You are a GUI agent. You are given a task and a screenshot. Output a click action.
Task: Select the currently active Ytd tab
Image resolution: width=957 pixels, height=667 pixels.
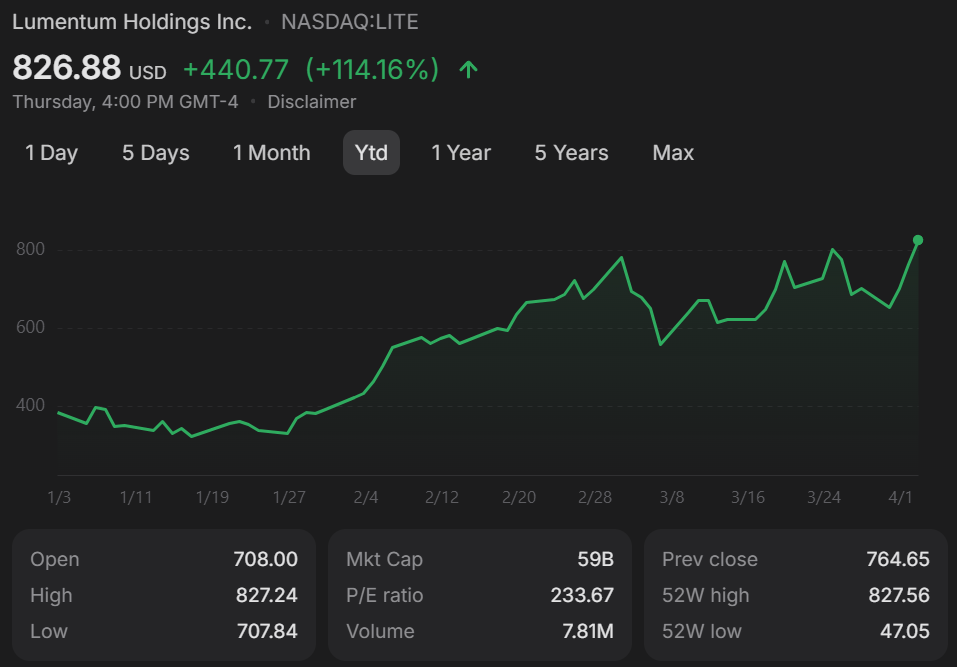371,152
